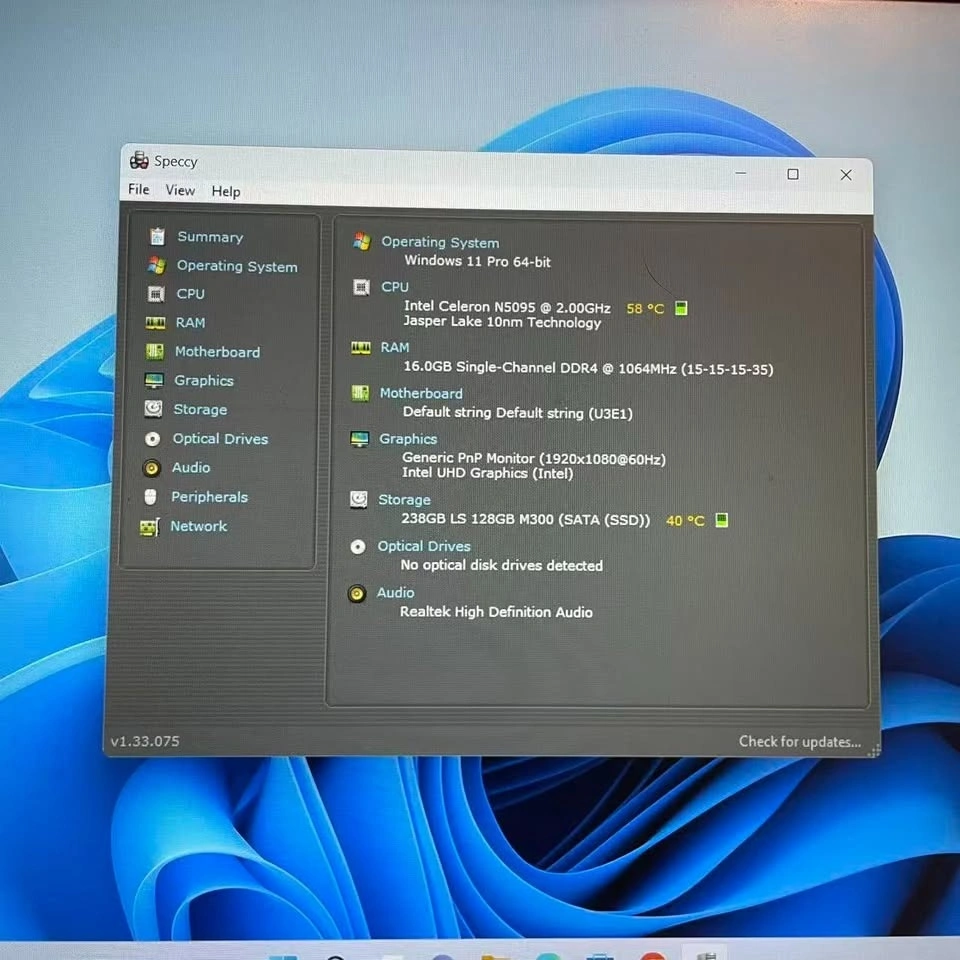Click the Summary icon in sidebar
This screenshot has height=960, width=960.
157,237
